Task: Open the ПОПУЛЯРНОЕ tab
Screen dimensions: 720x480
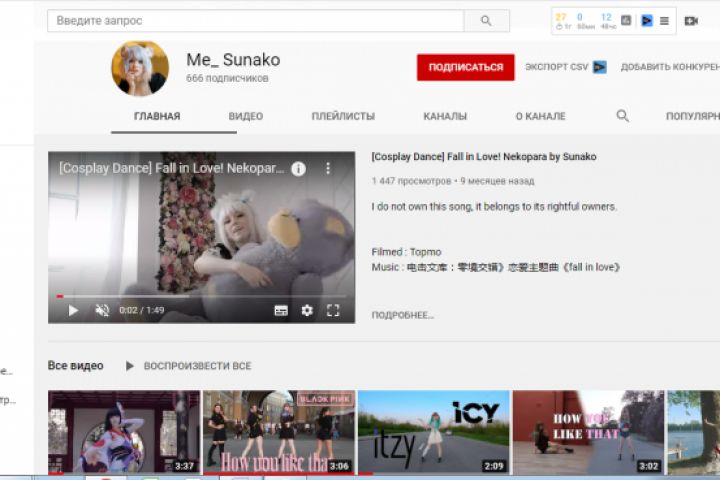Action: (692, 116)
